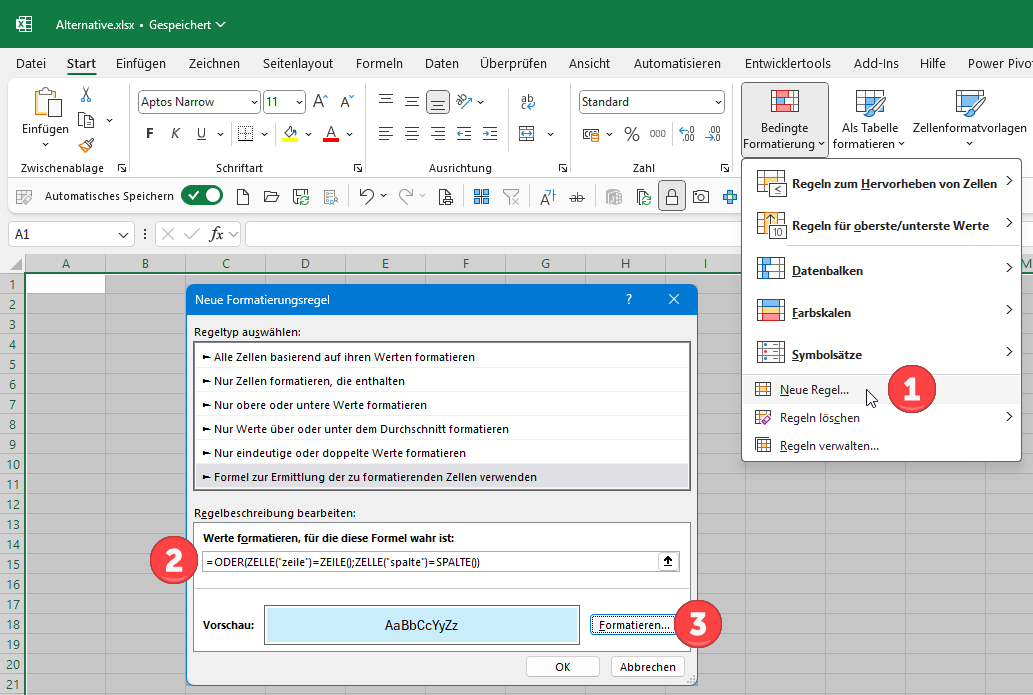Image resolution: width=1033 pixels, height=695 pixels.
Task: Select Regeln verwalten menu entry
Action: point(829,446)
